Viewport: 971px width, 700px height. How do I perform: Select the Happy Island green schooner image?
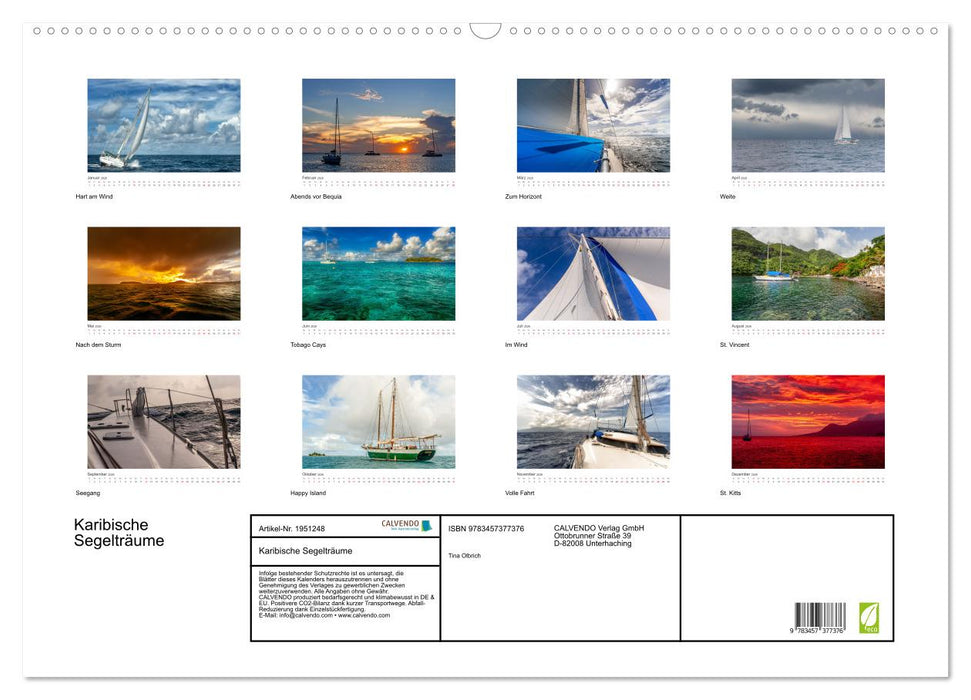point(379,421)
